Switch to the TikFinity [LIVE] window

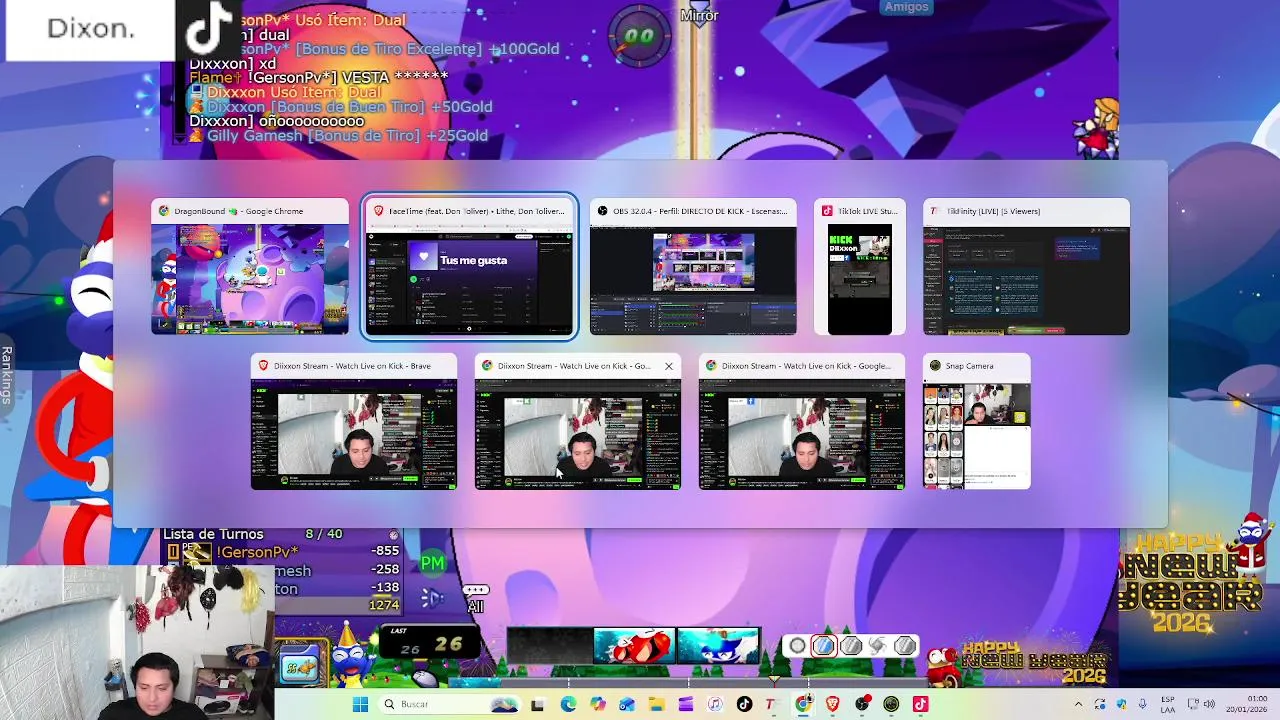(x=1026, y=267)
